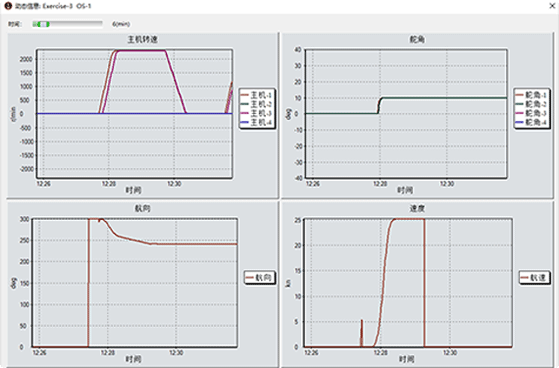Select the 主机-1 legend entry
The width and height of the screenshot is (559, 368).
[256, 95]
